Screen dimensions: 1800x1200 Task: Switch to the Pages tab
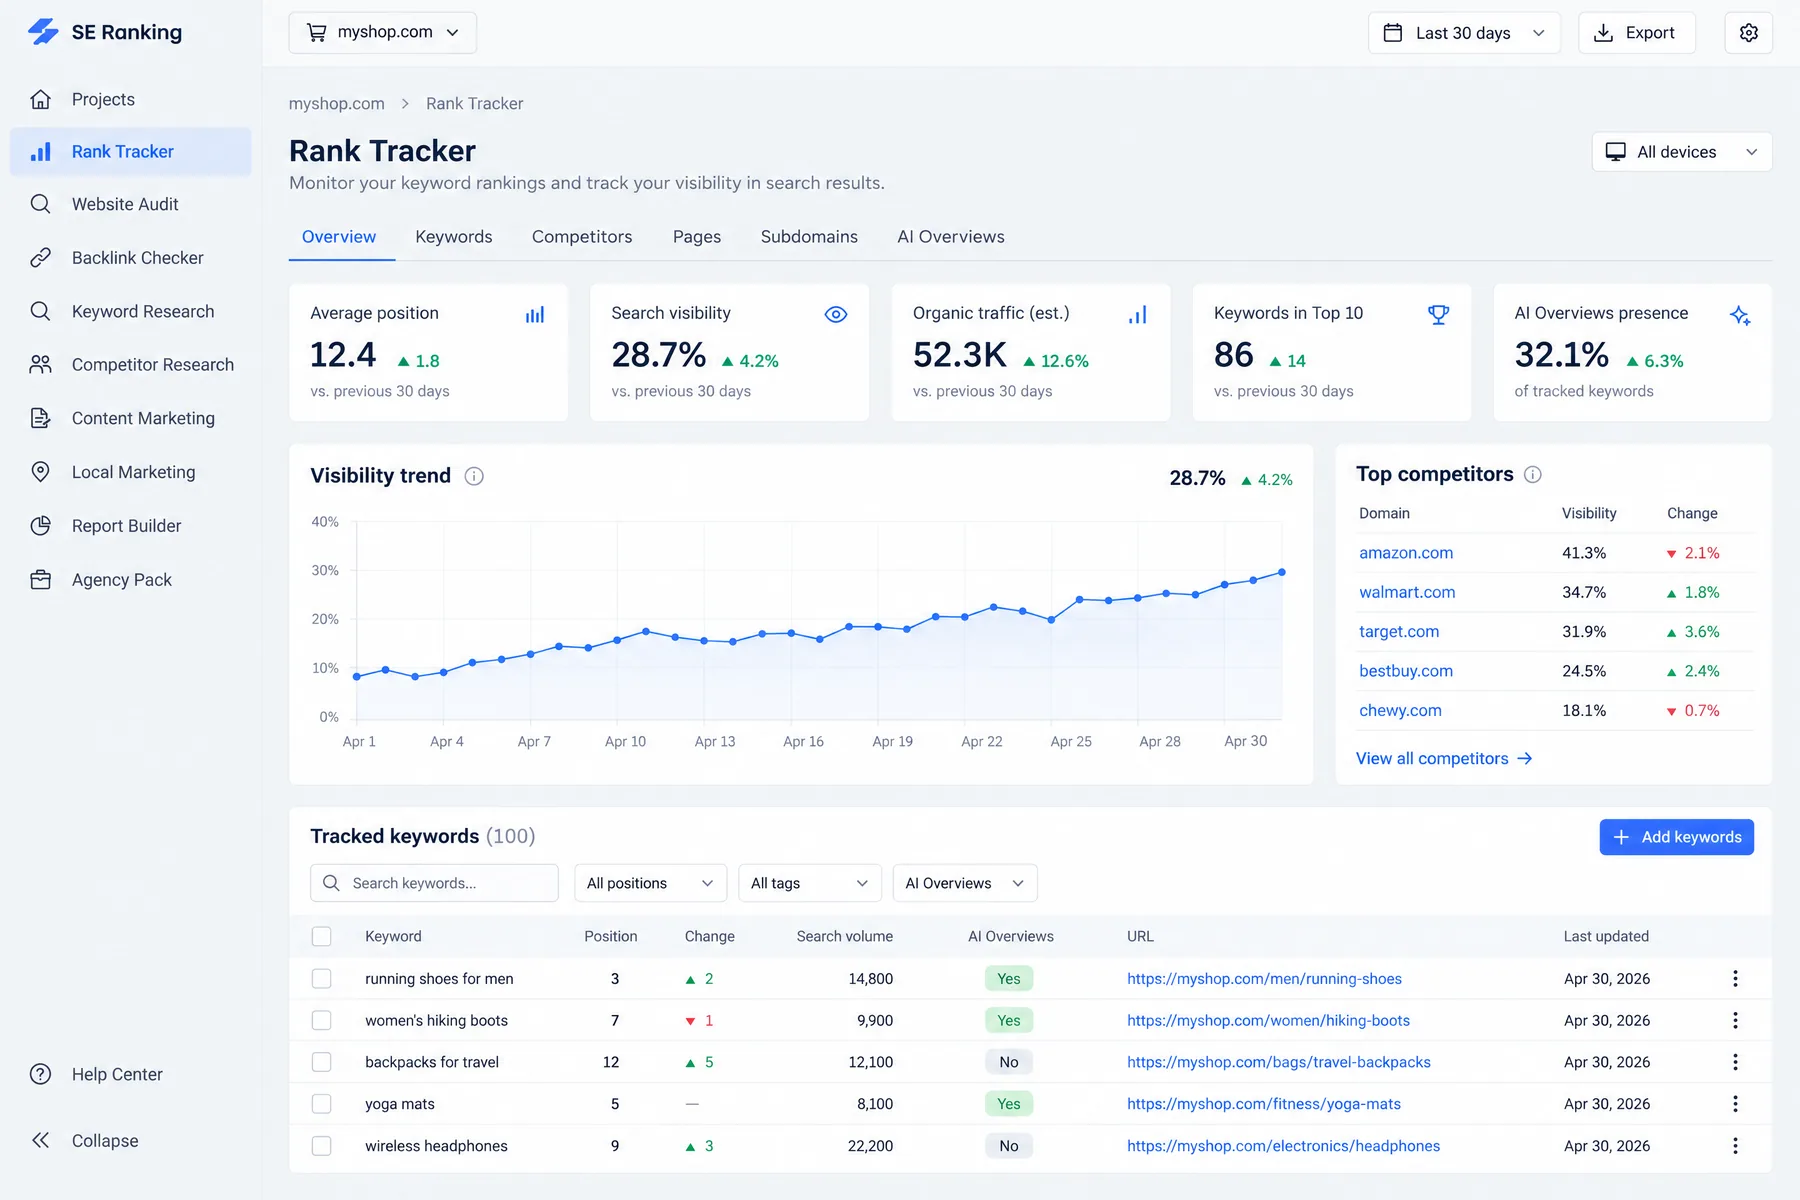tap(697, 237)
